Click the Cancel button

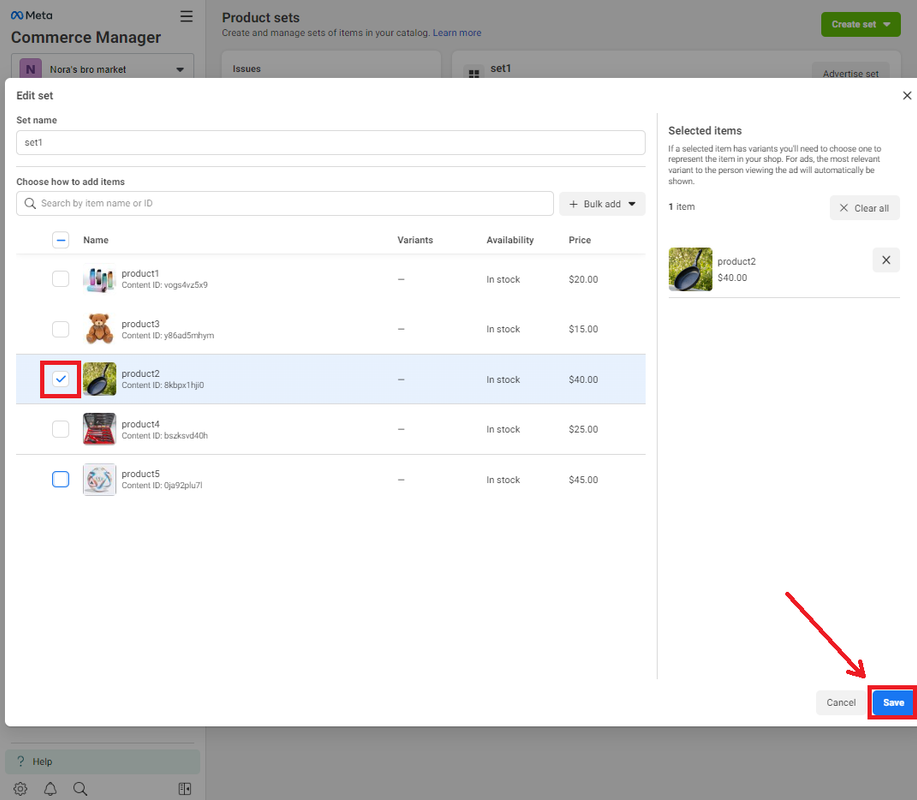click(840, 702)
